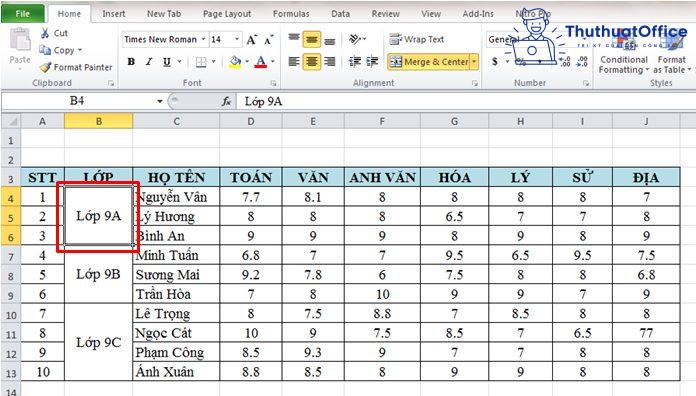Open the Name Box dropdown arrow
The image size is (696, 396).
coord(160,102)
